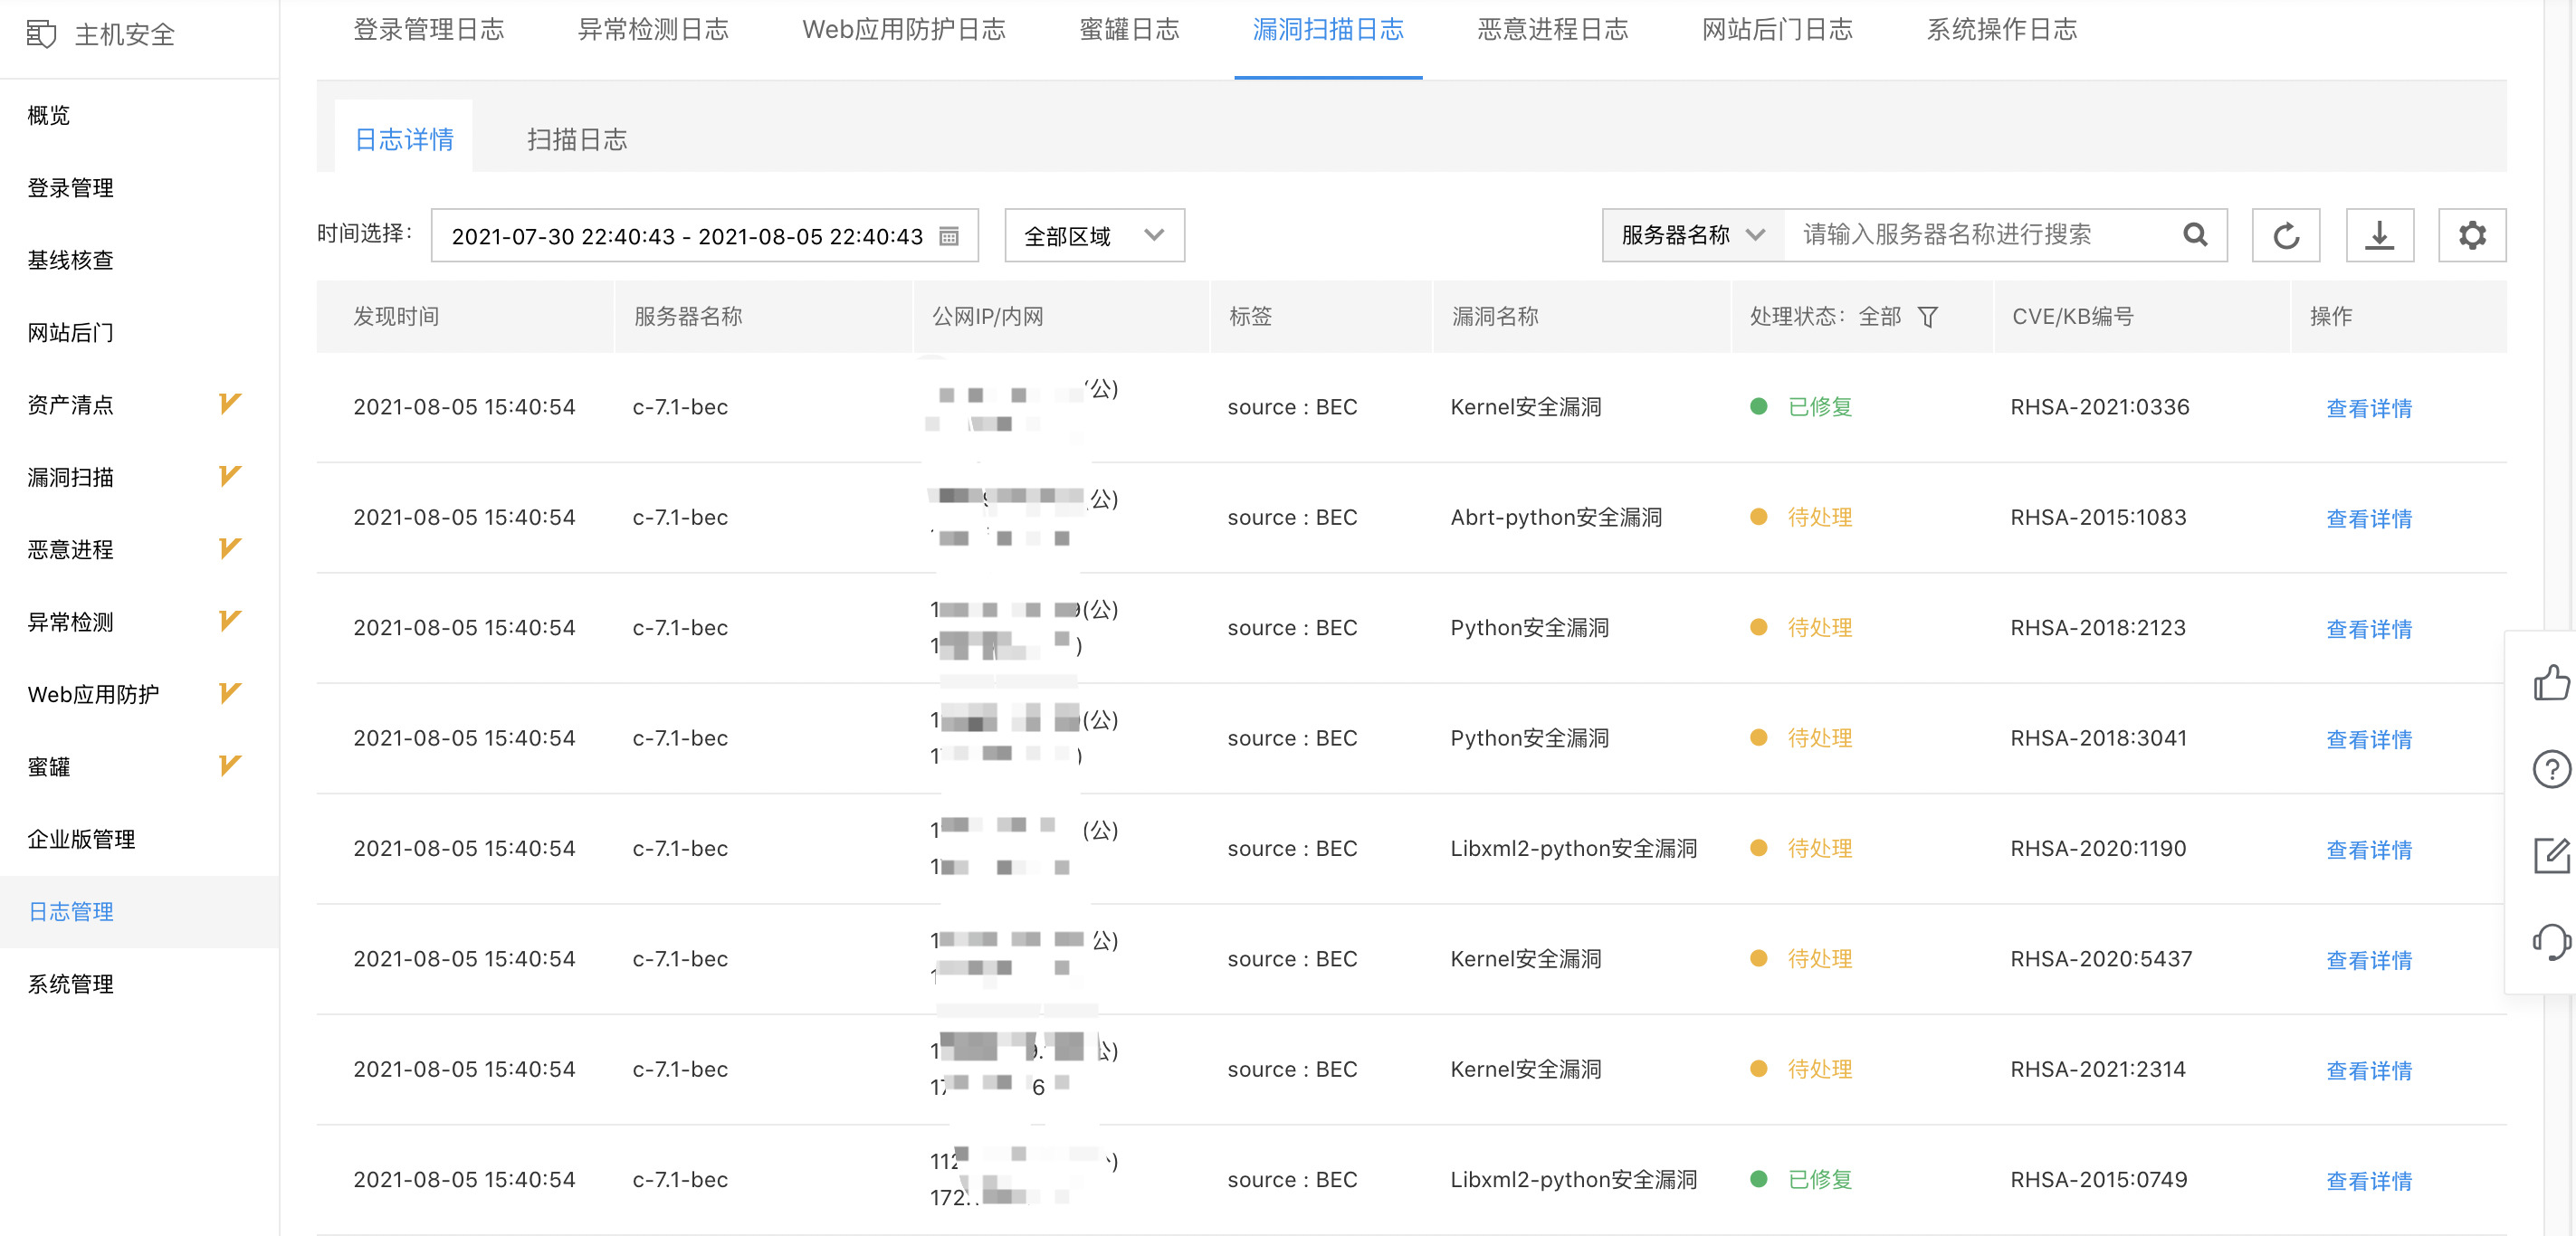Download the log data export

pyautogui.click(x=2380, y=235)
